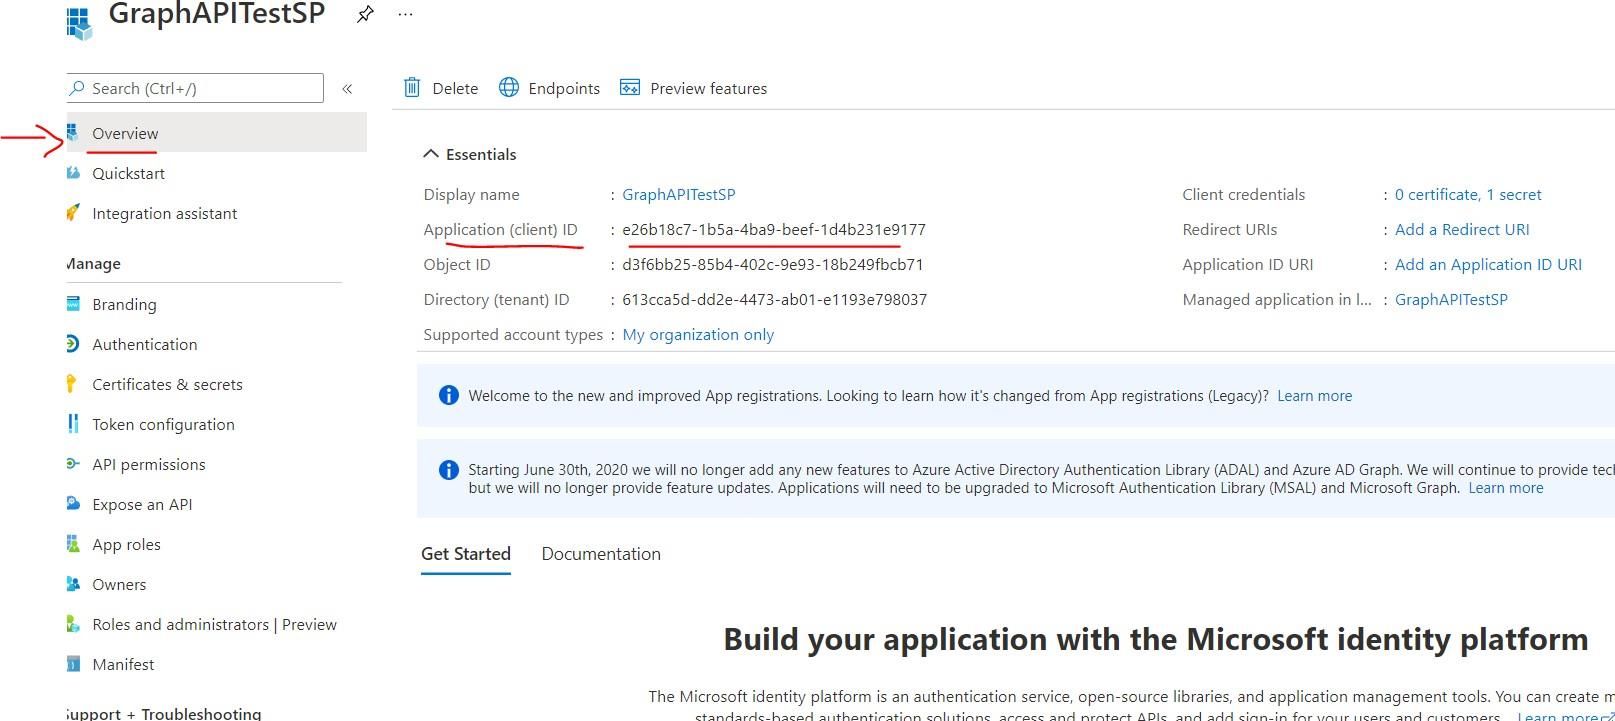Image resolution: width=1615 pixels, height=721 pixels.
Task: Open Preview features from the toolbar
Action: click(709, 88)
